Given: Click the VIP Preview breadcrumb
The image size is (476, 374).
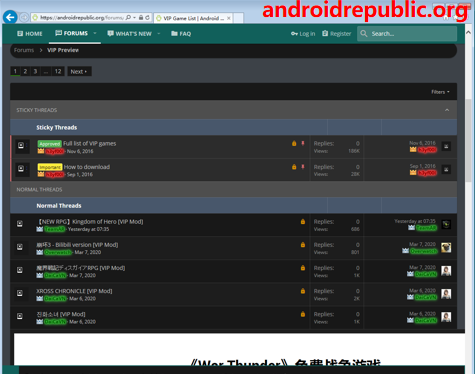Looking at the screenshot, I should point(63,50).
